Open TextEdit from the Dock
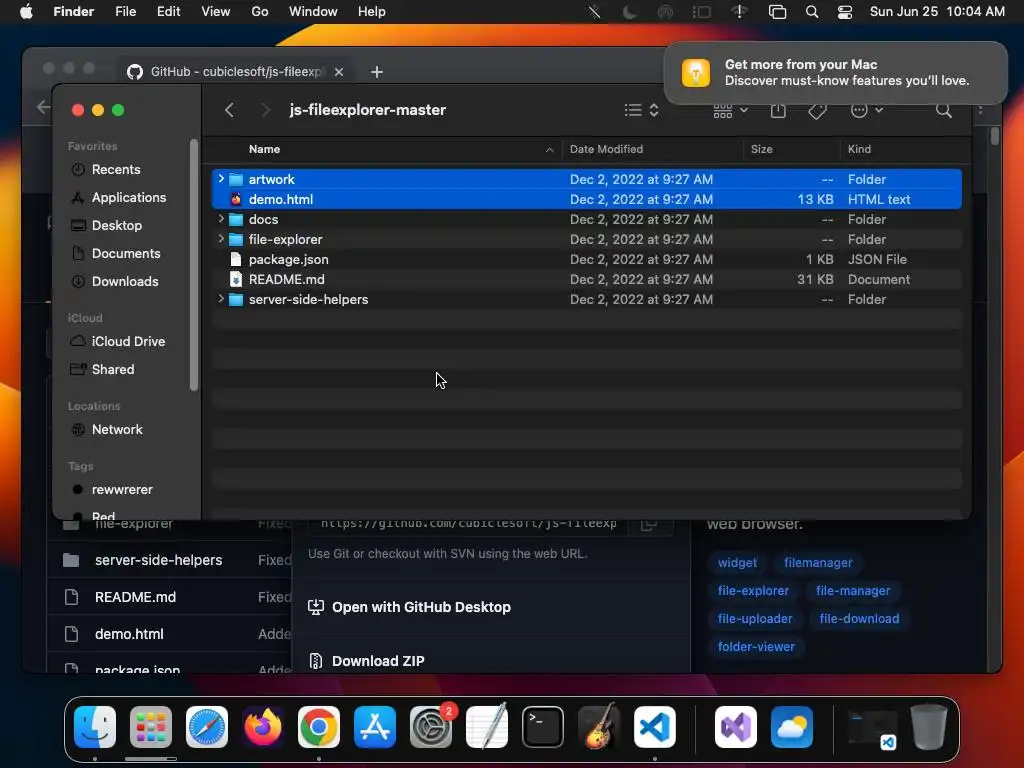 [x=487, y=727]
